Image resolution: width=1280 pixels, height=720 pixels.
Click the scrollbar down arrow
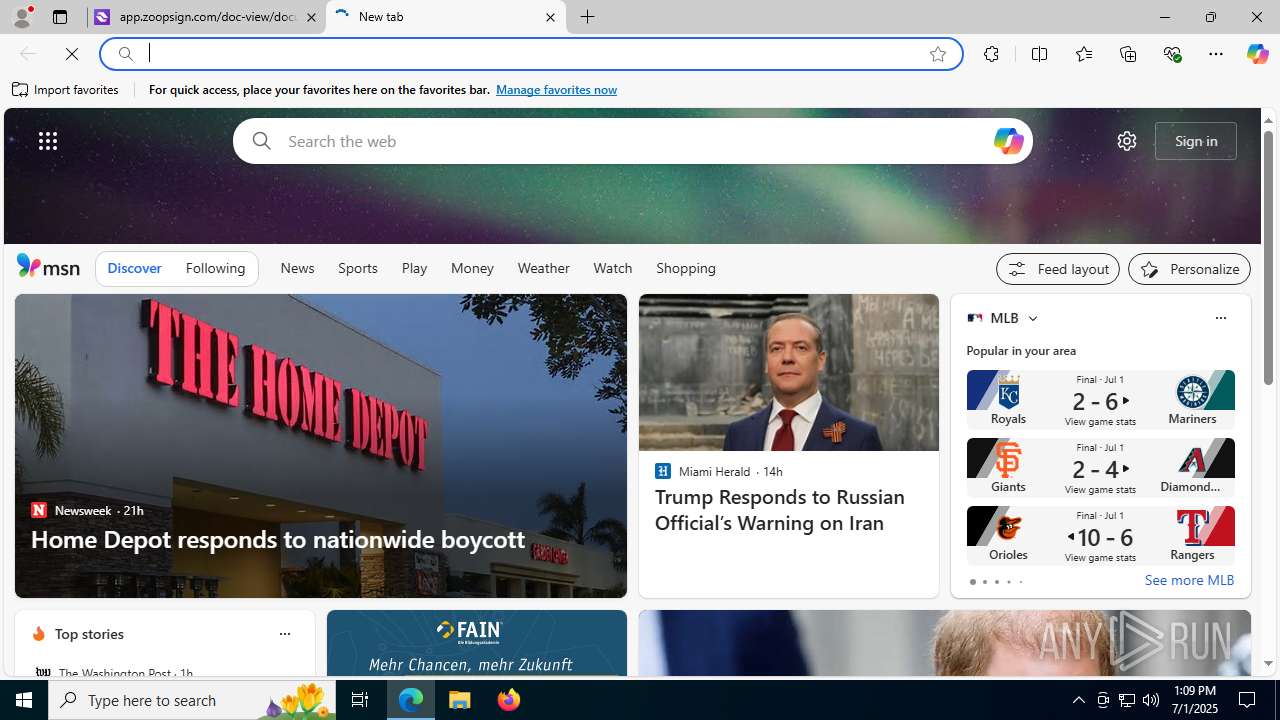point(1268,663)
